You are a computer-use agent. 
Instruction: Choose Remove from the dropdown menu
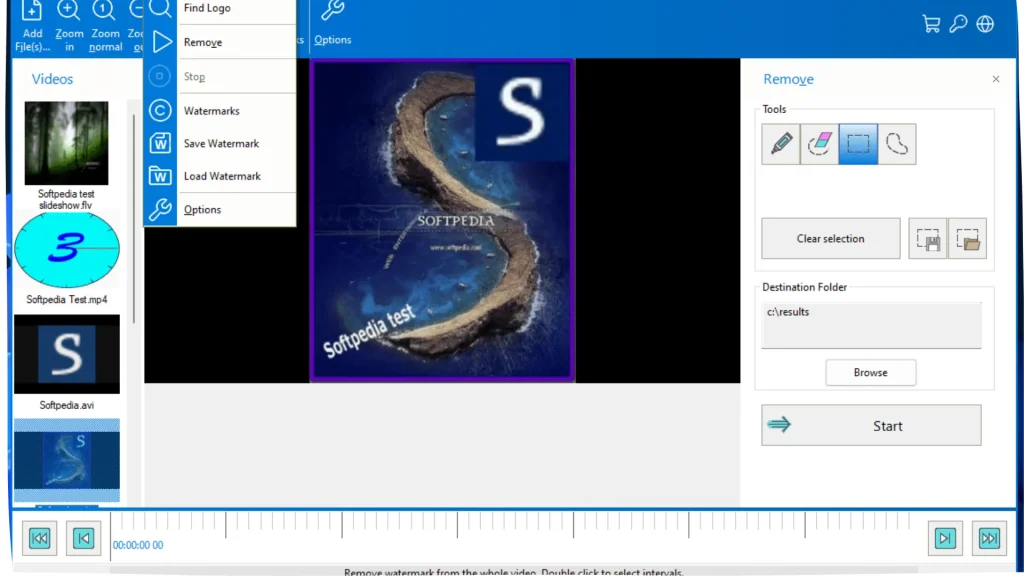203,42
